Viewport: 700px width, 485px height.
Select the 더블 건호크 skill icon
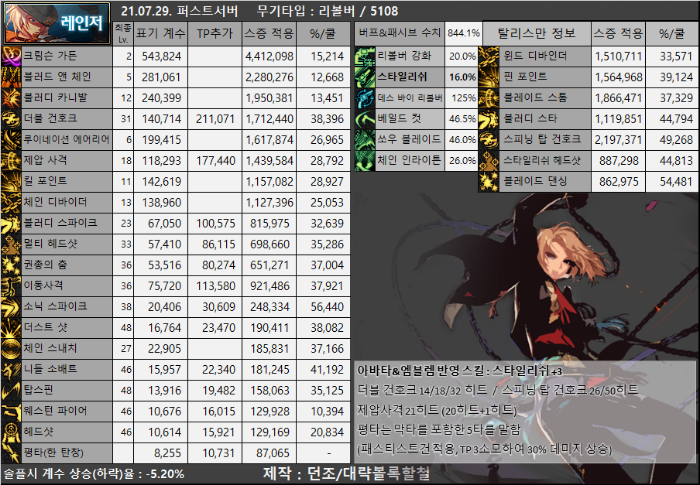[10, 118]
